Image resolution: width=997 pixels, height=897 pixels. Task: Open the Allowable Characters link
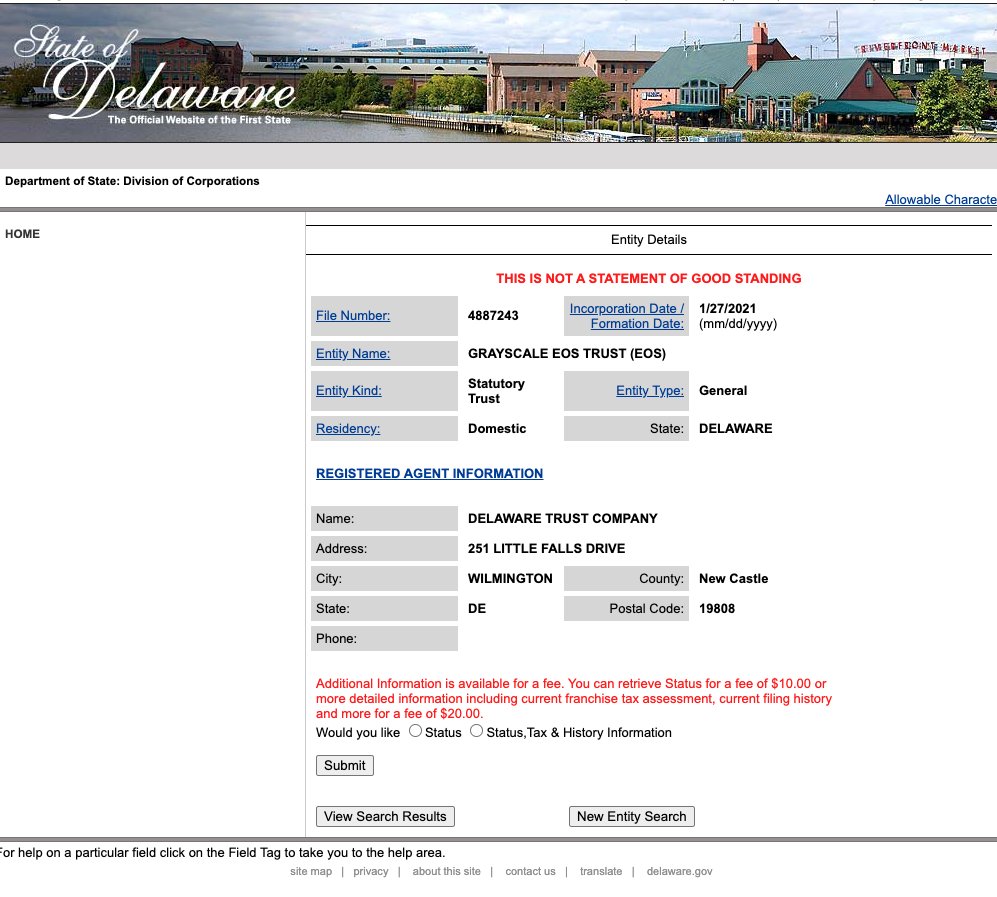[940, 200]
